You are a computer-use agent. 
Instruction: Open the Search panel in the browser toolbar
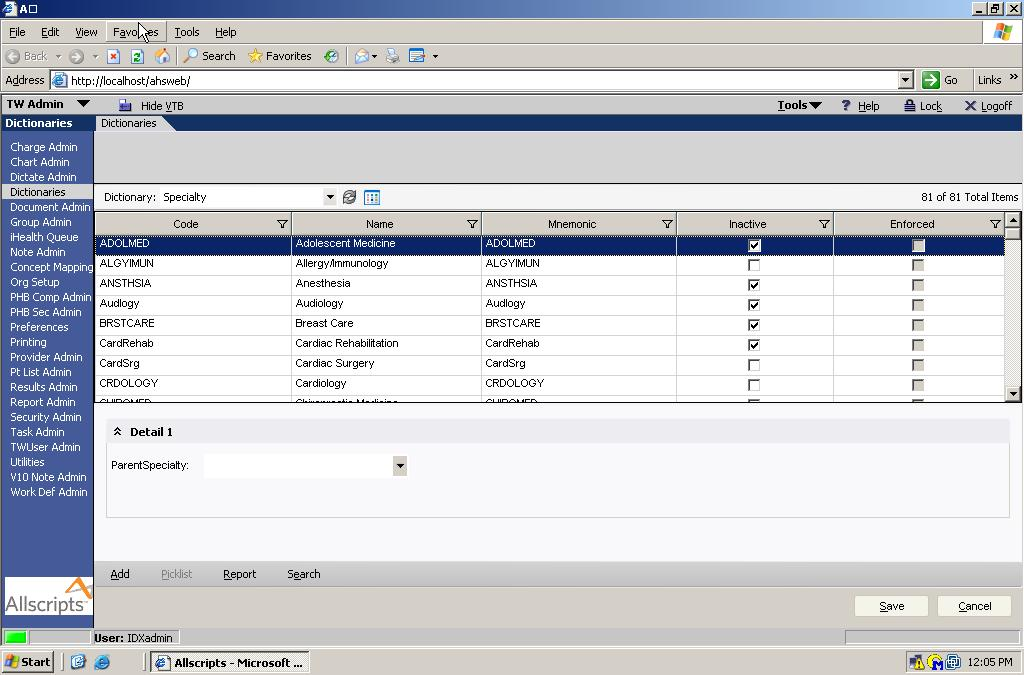pos(208,56)
